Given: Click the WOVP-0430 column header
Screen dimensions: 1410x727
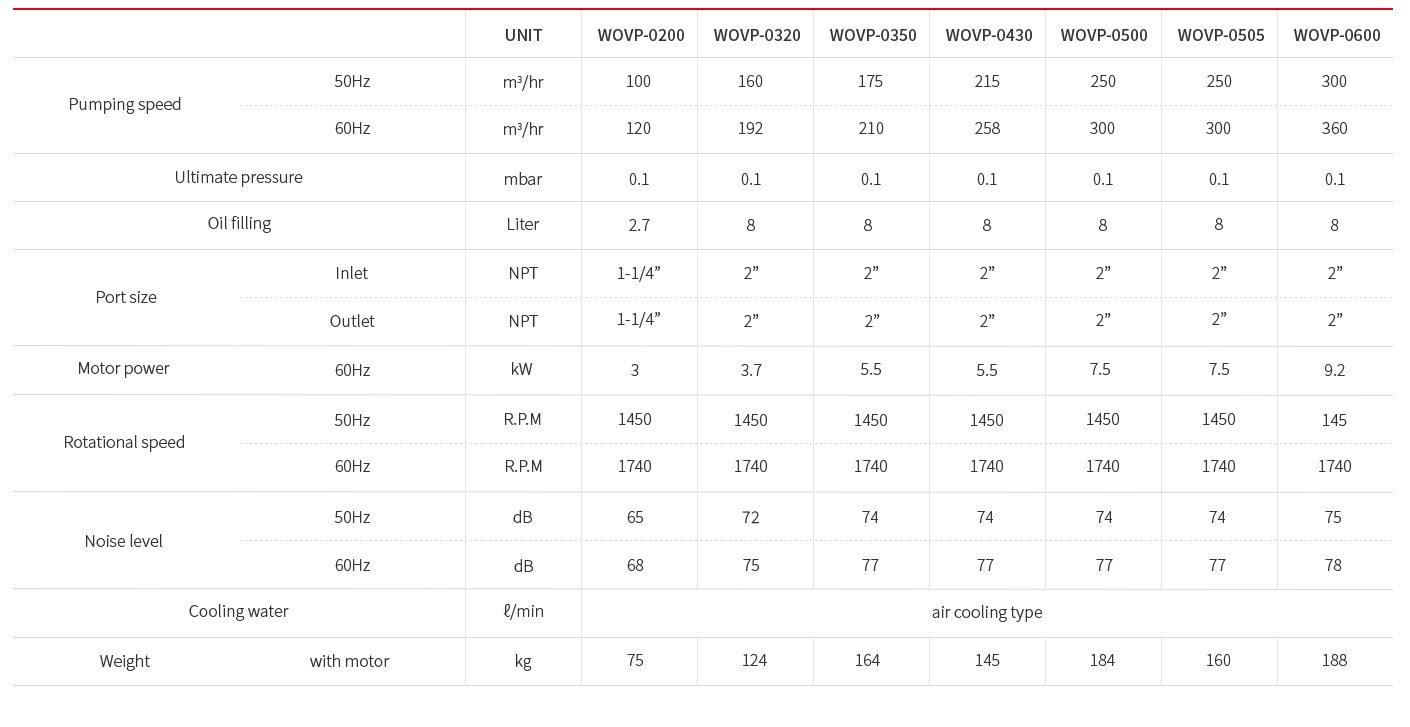Looking at the screenshot, I should (988, 35).
